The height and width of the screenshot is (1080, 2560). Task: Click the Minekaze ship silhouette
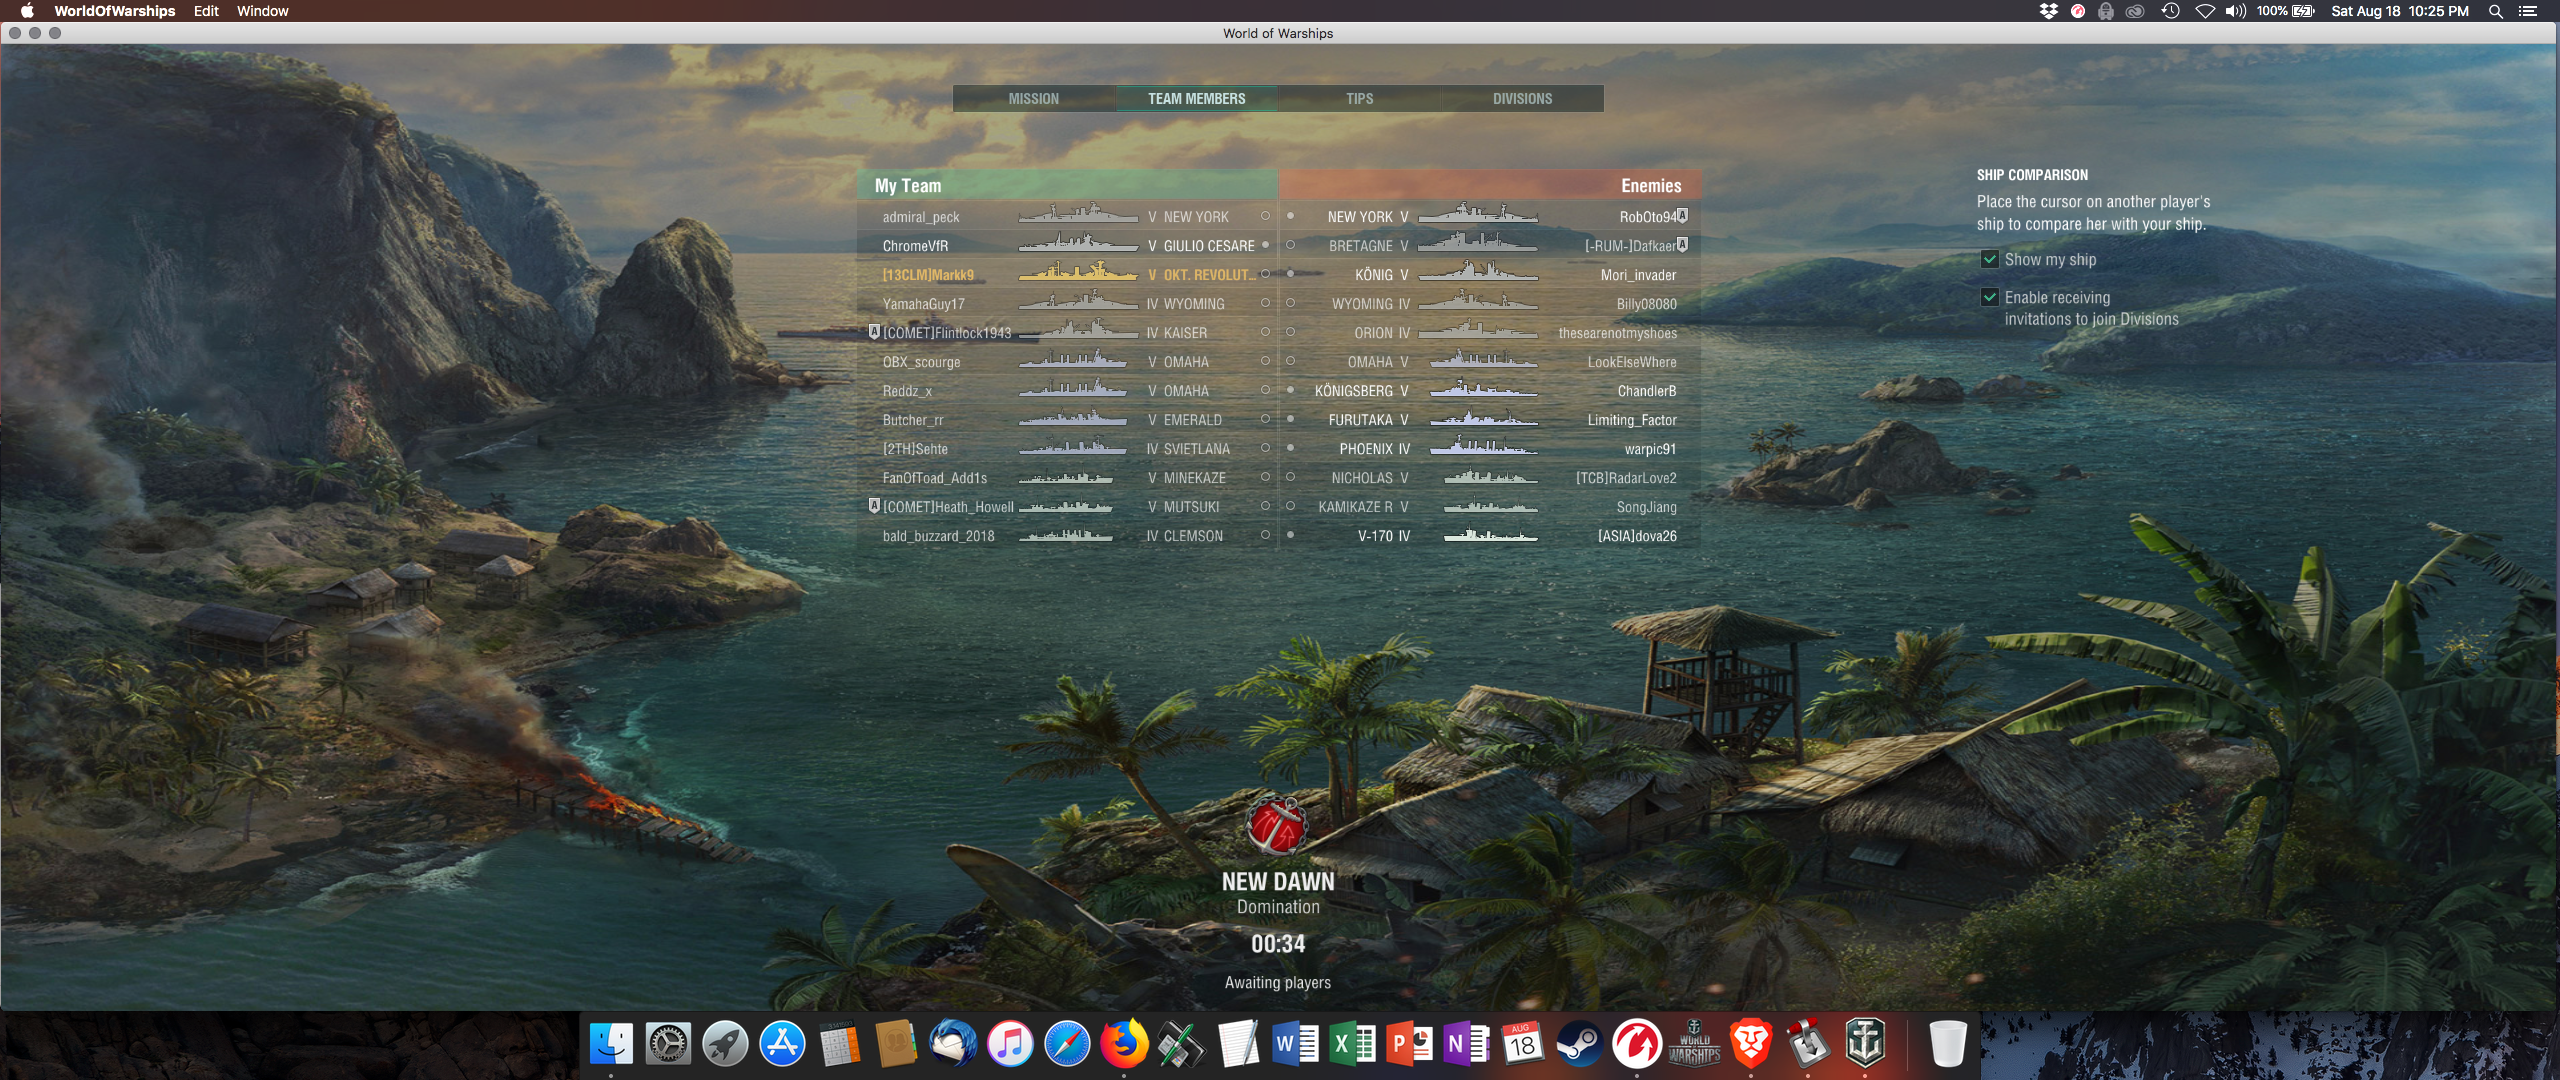pos(1066,478)
